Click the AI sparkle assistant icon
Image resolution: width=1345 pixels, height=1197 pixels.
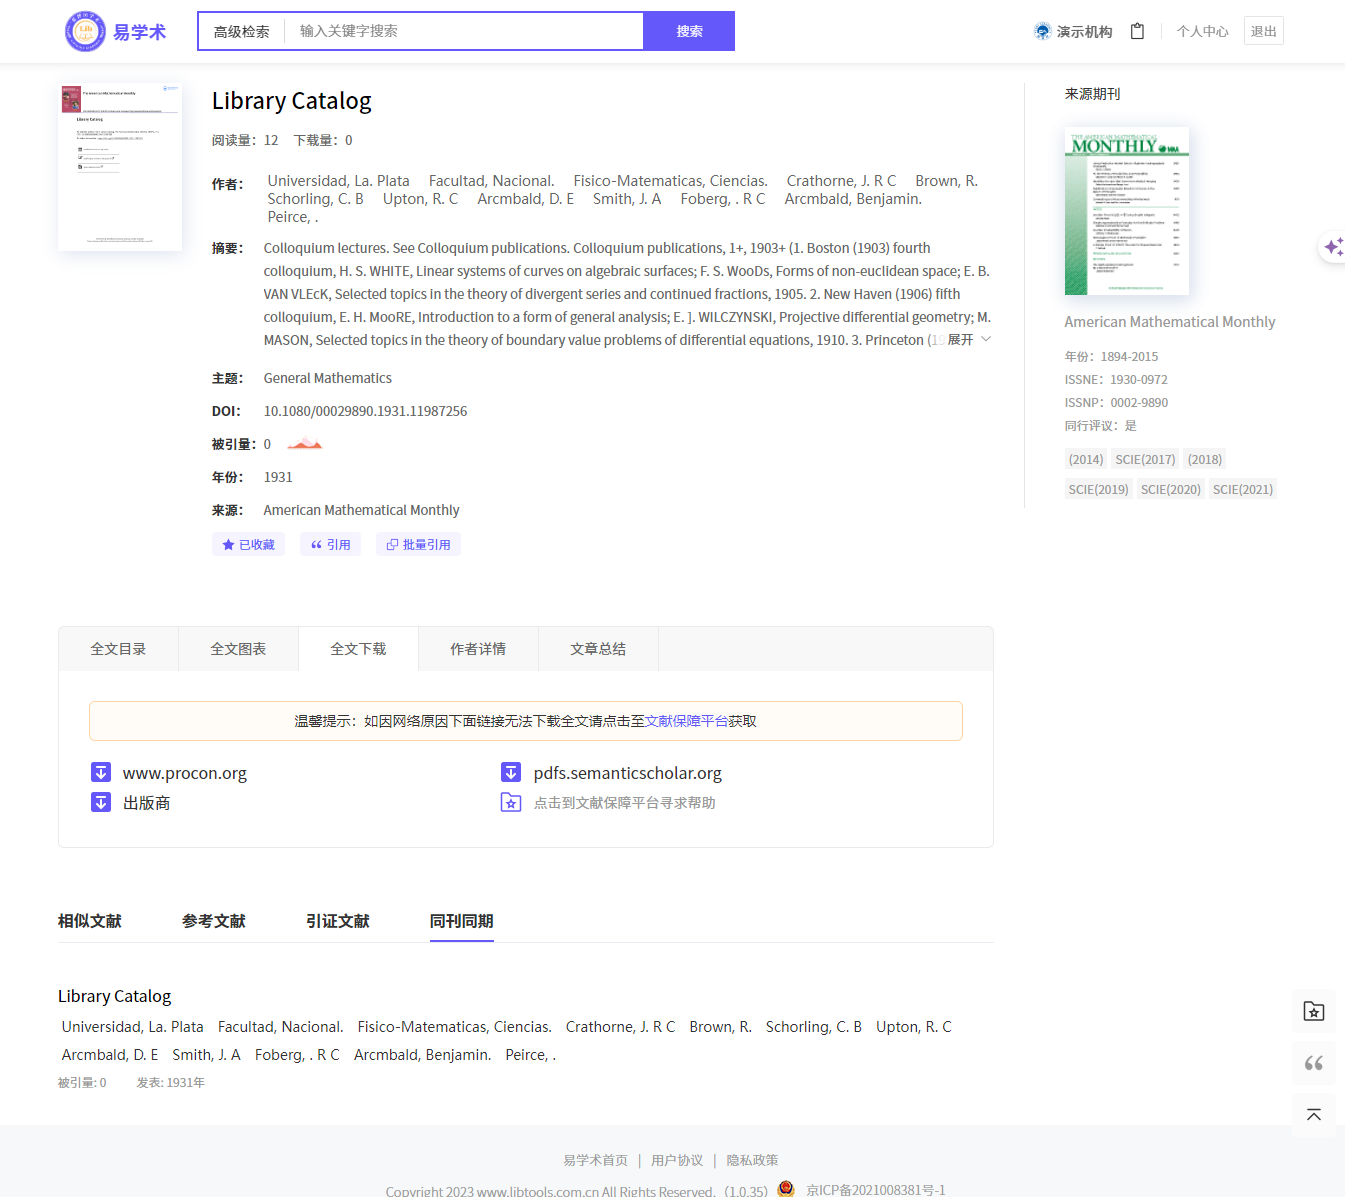pyautogui.click(x=1333, y=247)
